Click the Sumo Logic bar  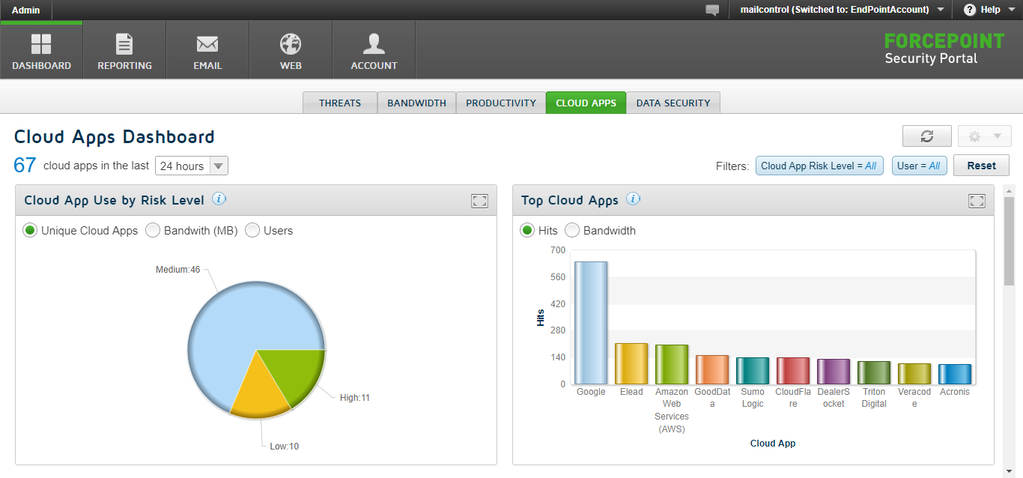click(x=752, y=370)
